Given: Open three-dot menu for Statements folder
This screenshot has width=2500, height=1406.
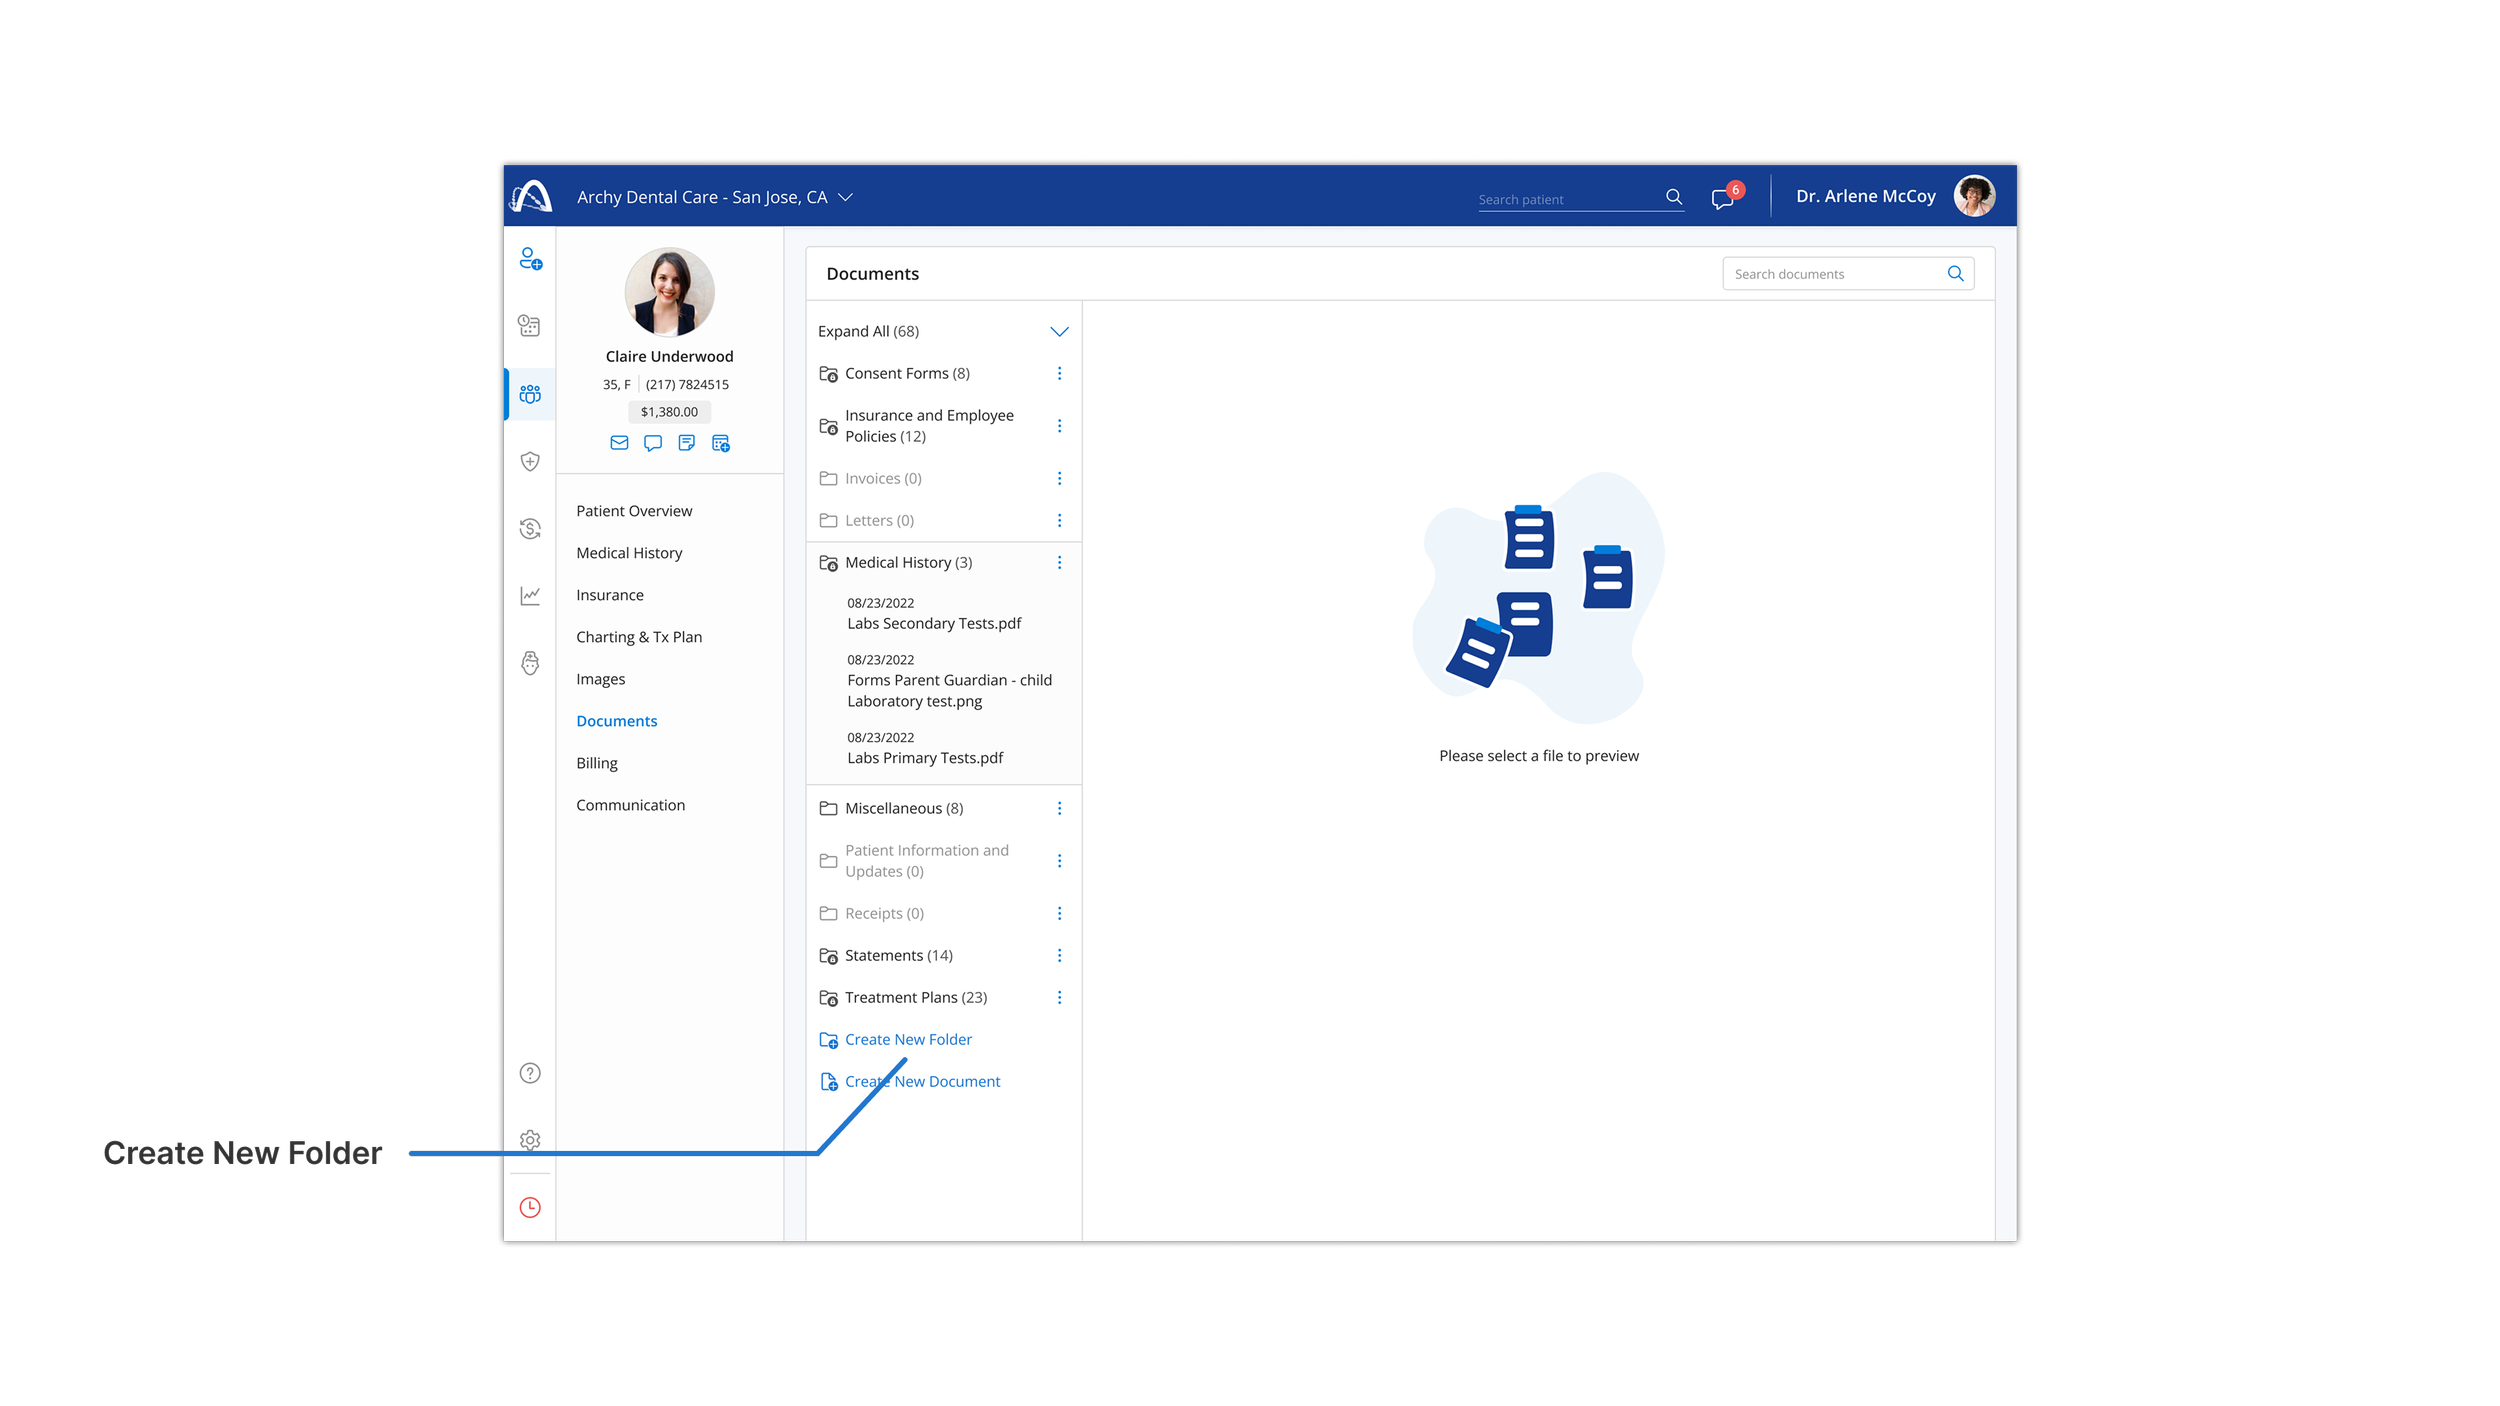Looking at the screenshot, I should [x=1059, y=955].
